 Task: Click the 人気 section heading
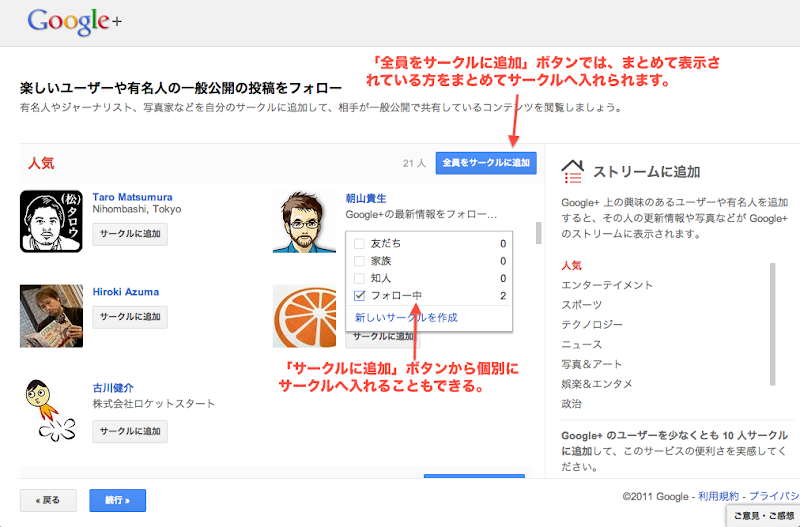pos(41,163)
